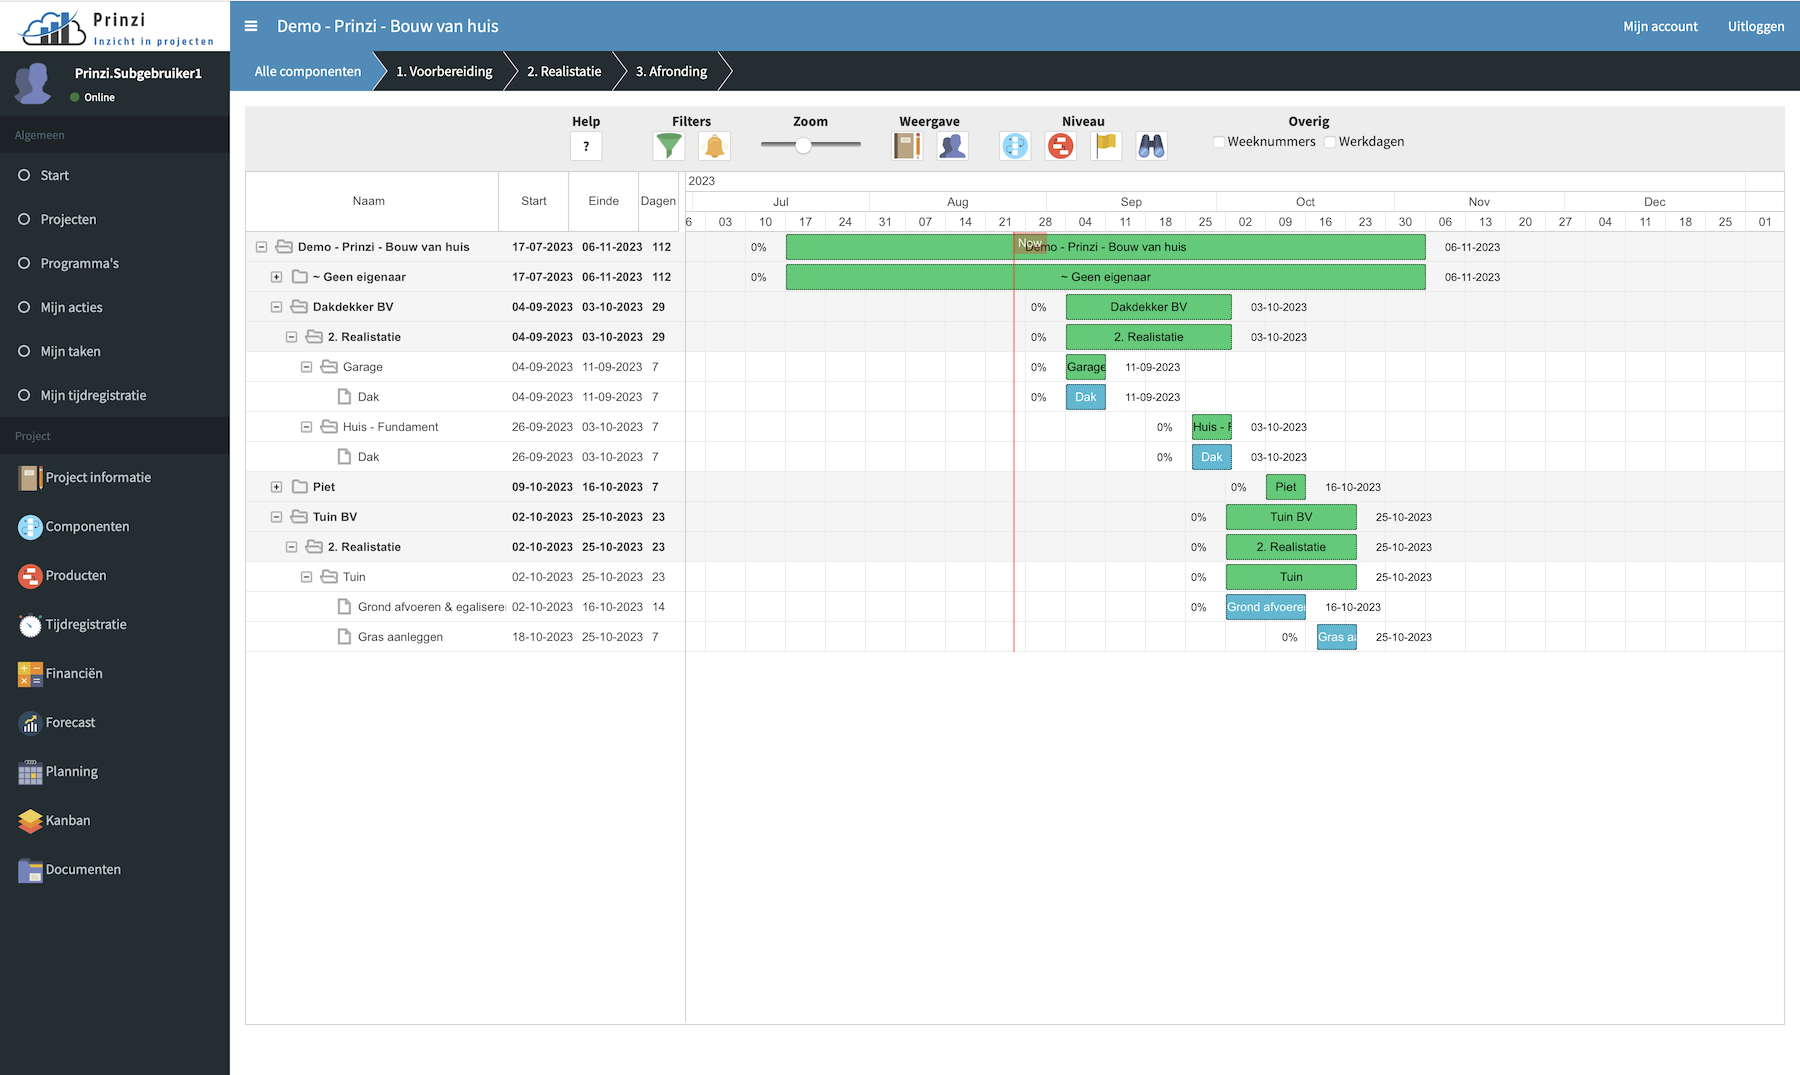This screenshot has height=1075, width=1800.
Task: Click the Help question mark button
Action: click(586, 146)
